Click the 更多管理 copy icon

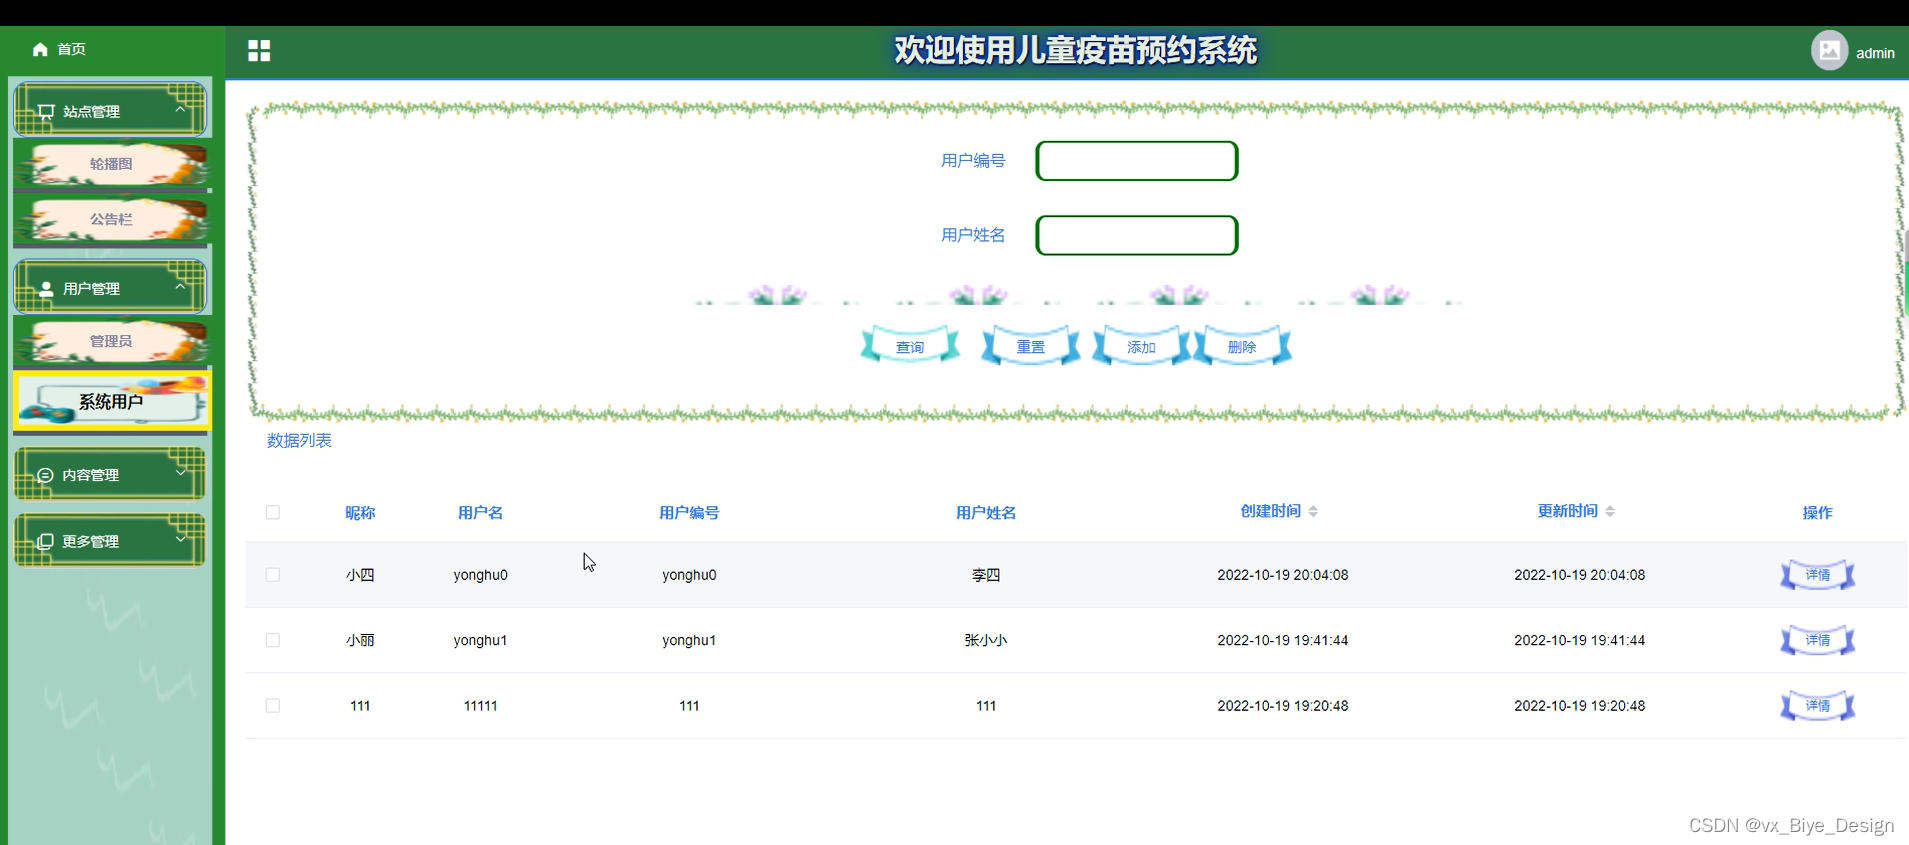45,541
